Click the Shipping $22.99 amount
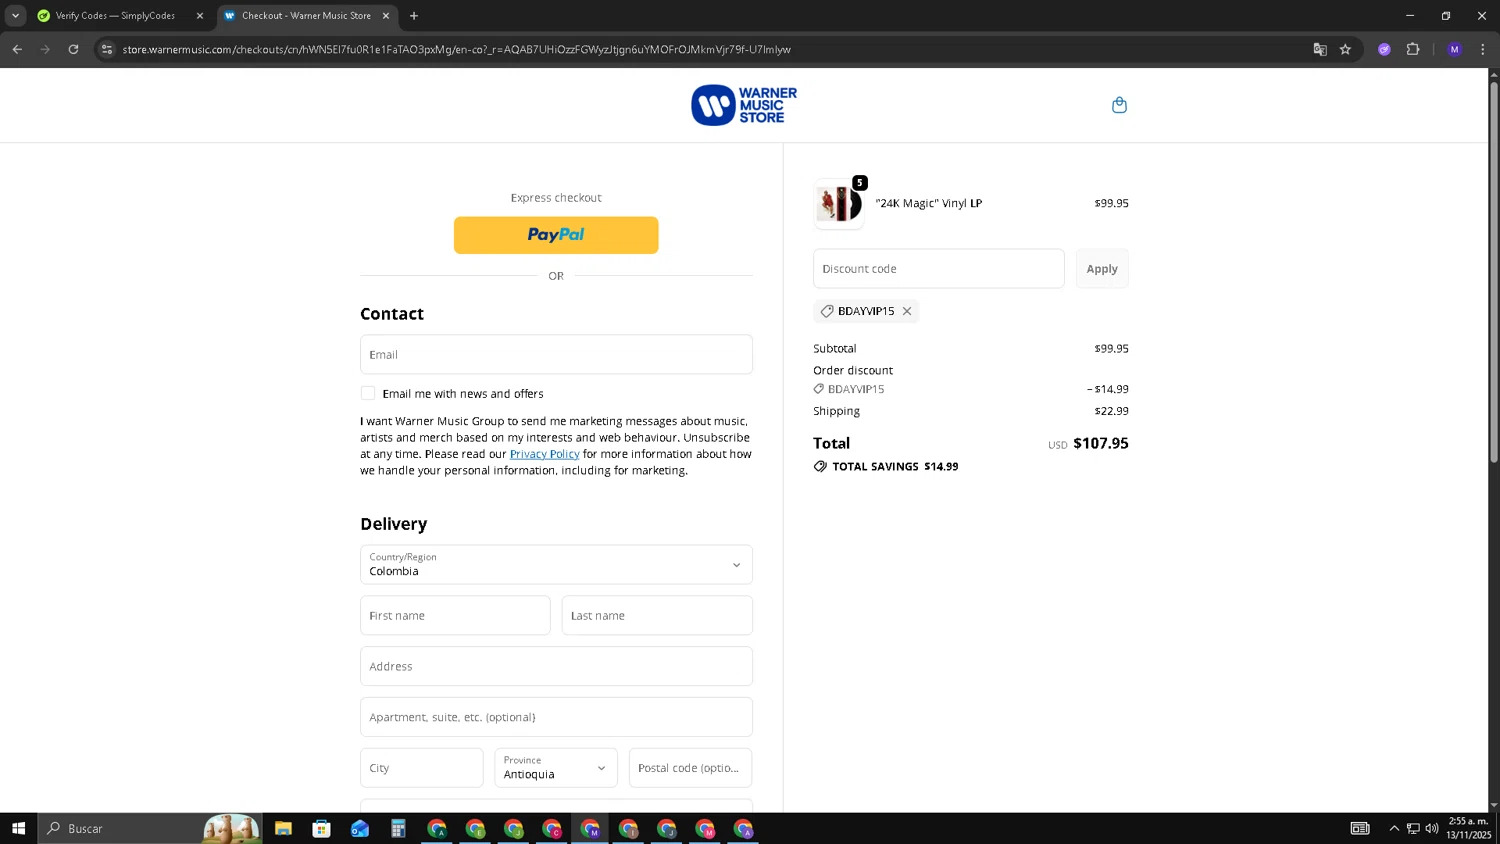This screenshot has height=844, width=1500. pyautogui.click(x=1111, y=411)
